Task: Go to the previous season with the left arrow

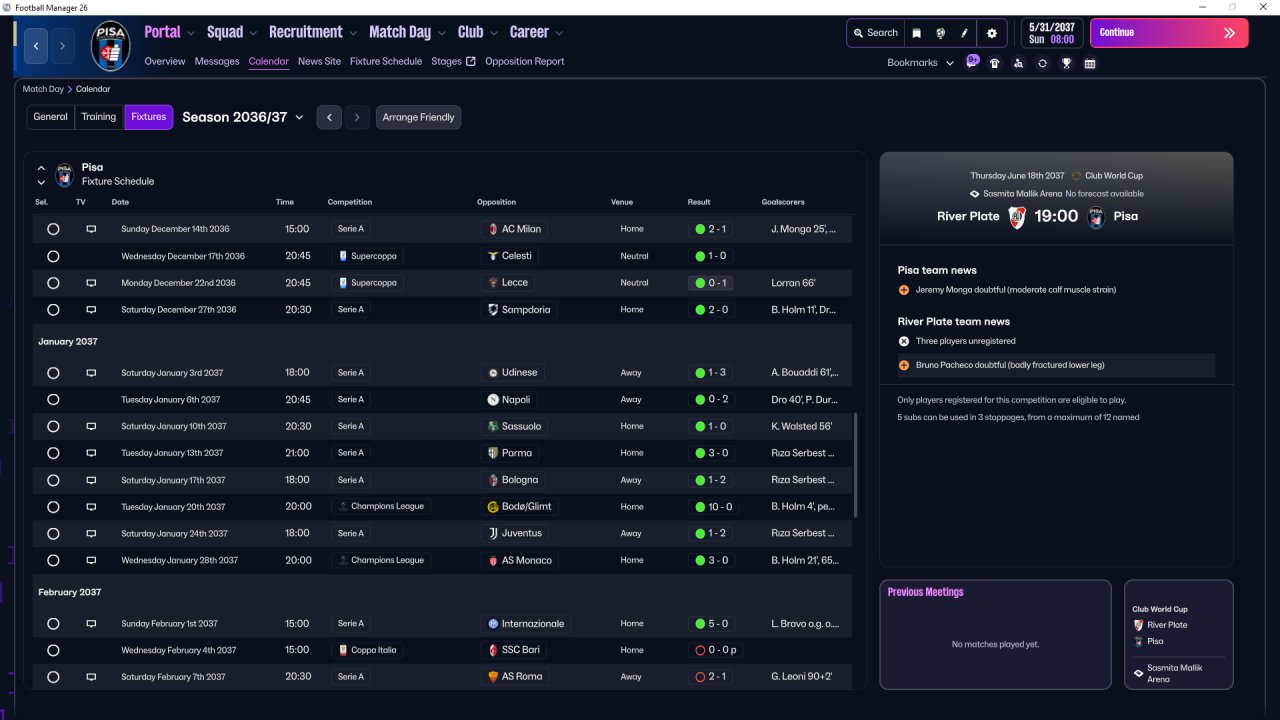Action: pos(329,117)
